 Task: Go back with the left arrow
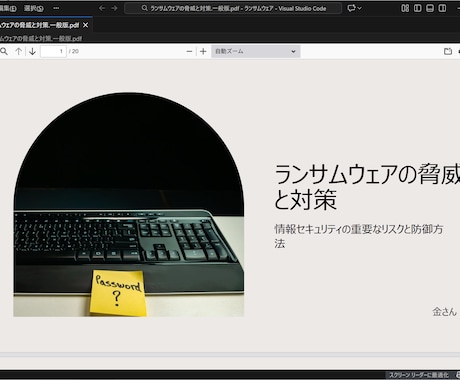point(102,8)
